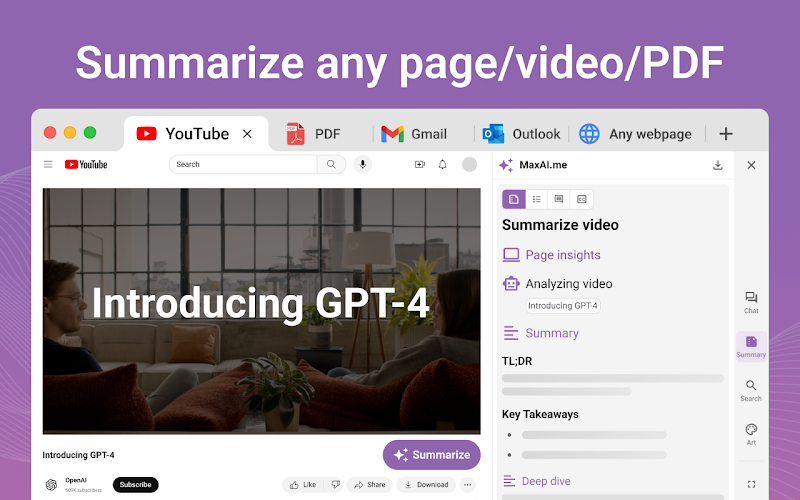Like the video
The height and width of the screenshot is (500, 800).
(303, 485)
